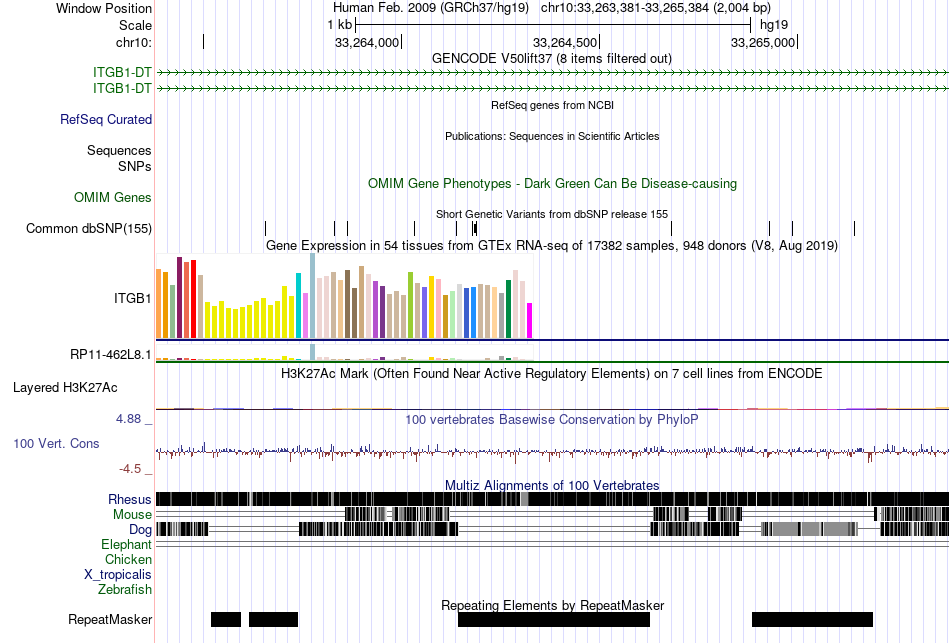The width and height of the screenshot is (950, 643).
Task: Click the RP11-462L8.1 gene label
Action: point(111,355)
